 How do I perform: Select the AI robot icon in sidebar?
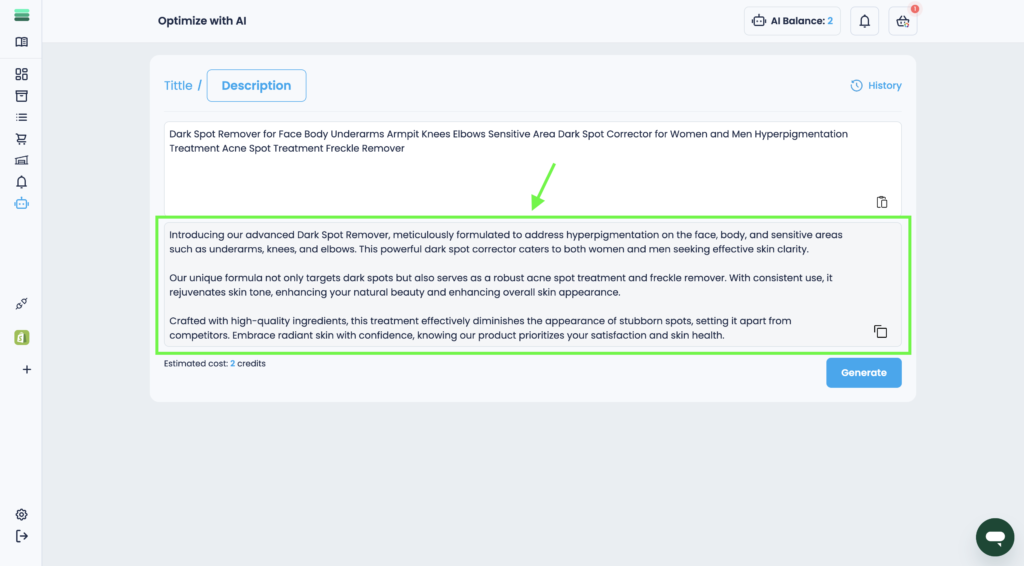pos(21,203)
